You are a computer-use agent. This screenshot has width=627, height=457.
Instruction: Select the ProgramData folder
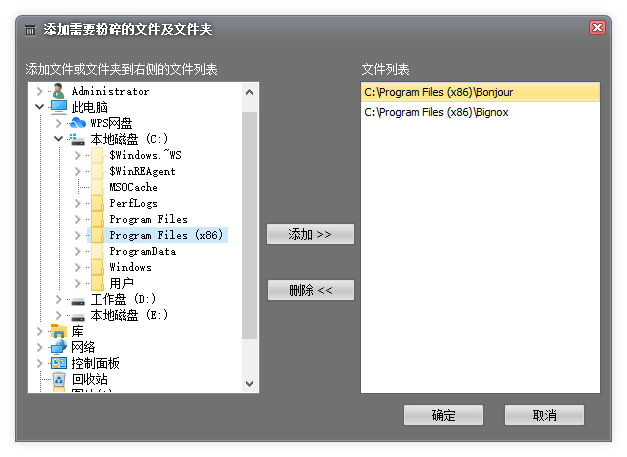[142, 251]
